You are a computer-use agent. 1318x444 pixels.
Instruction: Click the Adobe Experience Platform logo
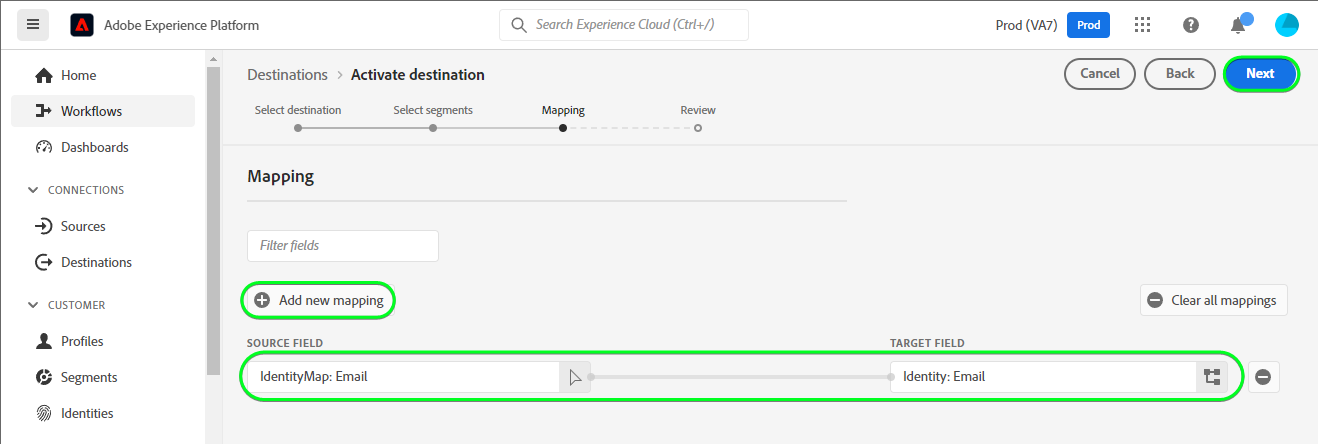click(82, 25)
